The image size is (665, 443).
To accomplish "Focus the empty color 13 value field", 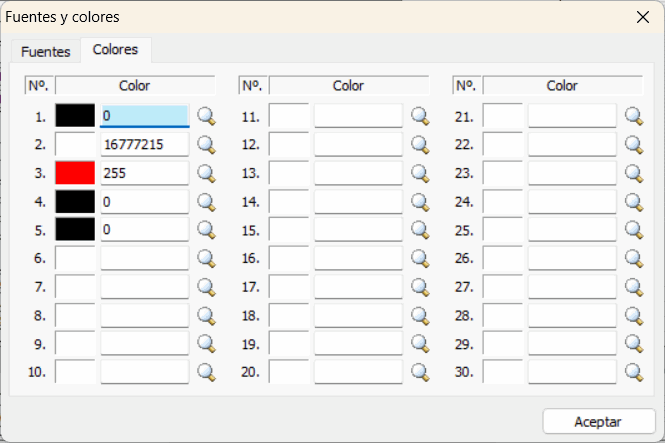I will click(358, 173).
